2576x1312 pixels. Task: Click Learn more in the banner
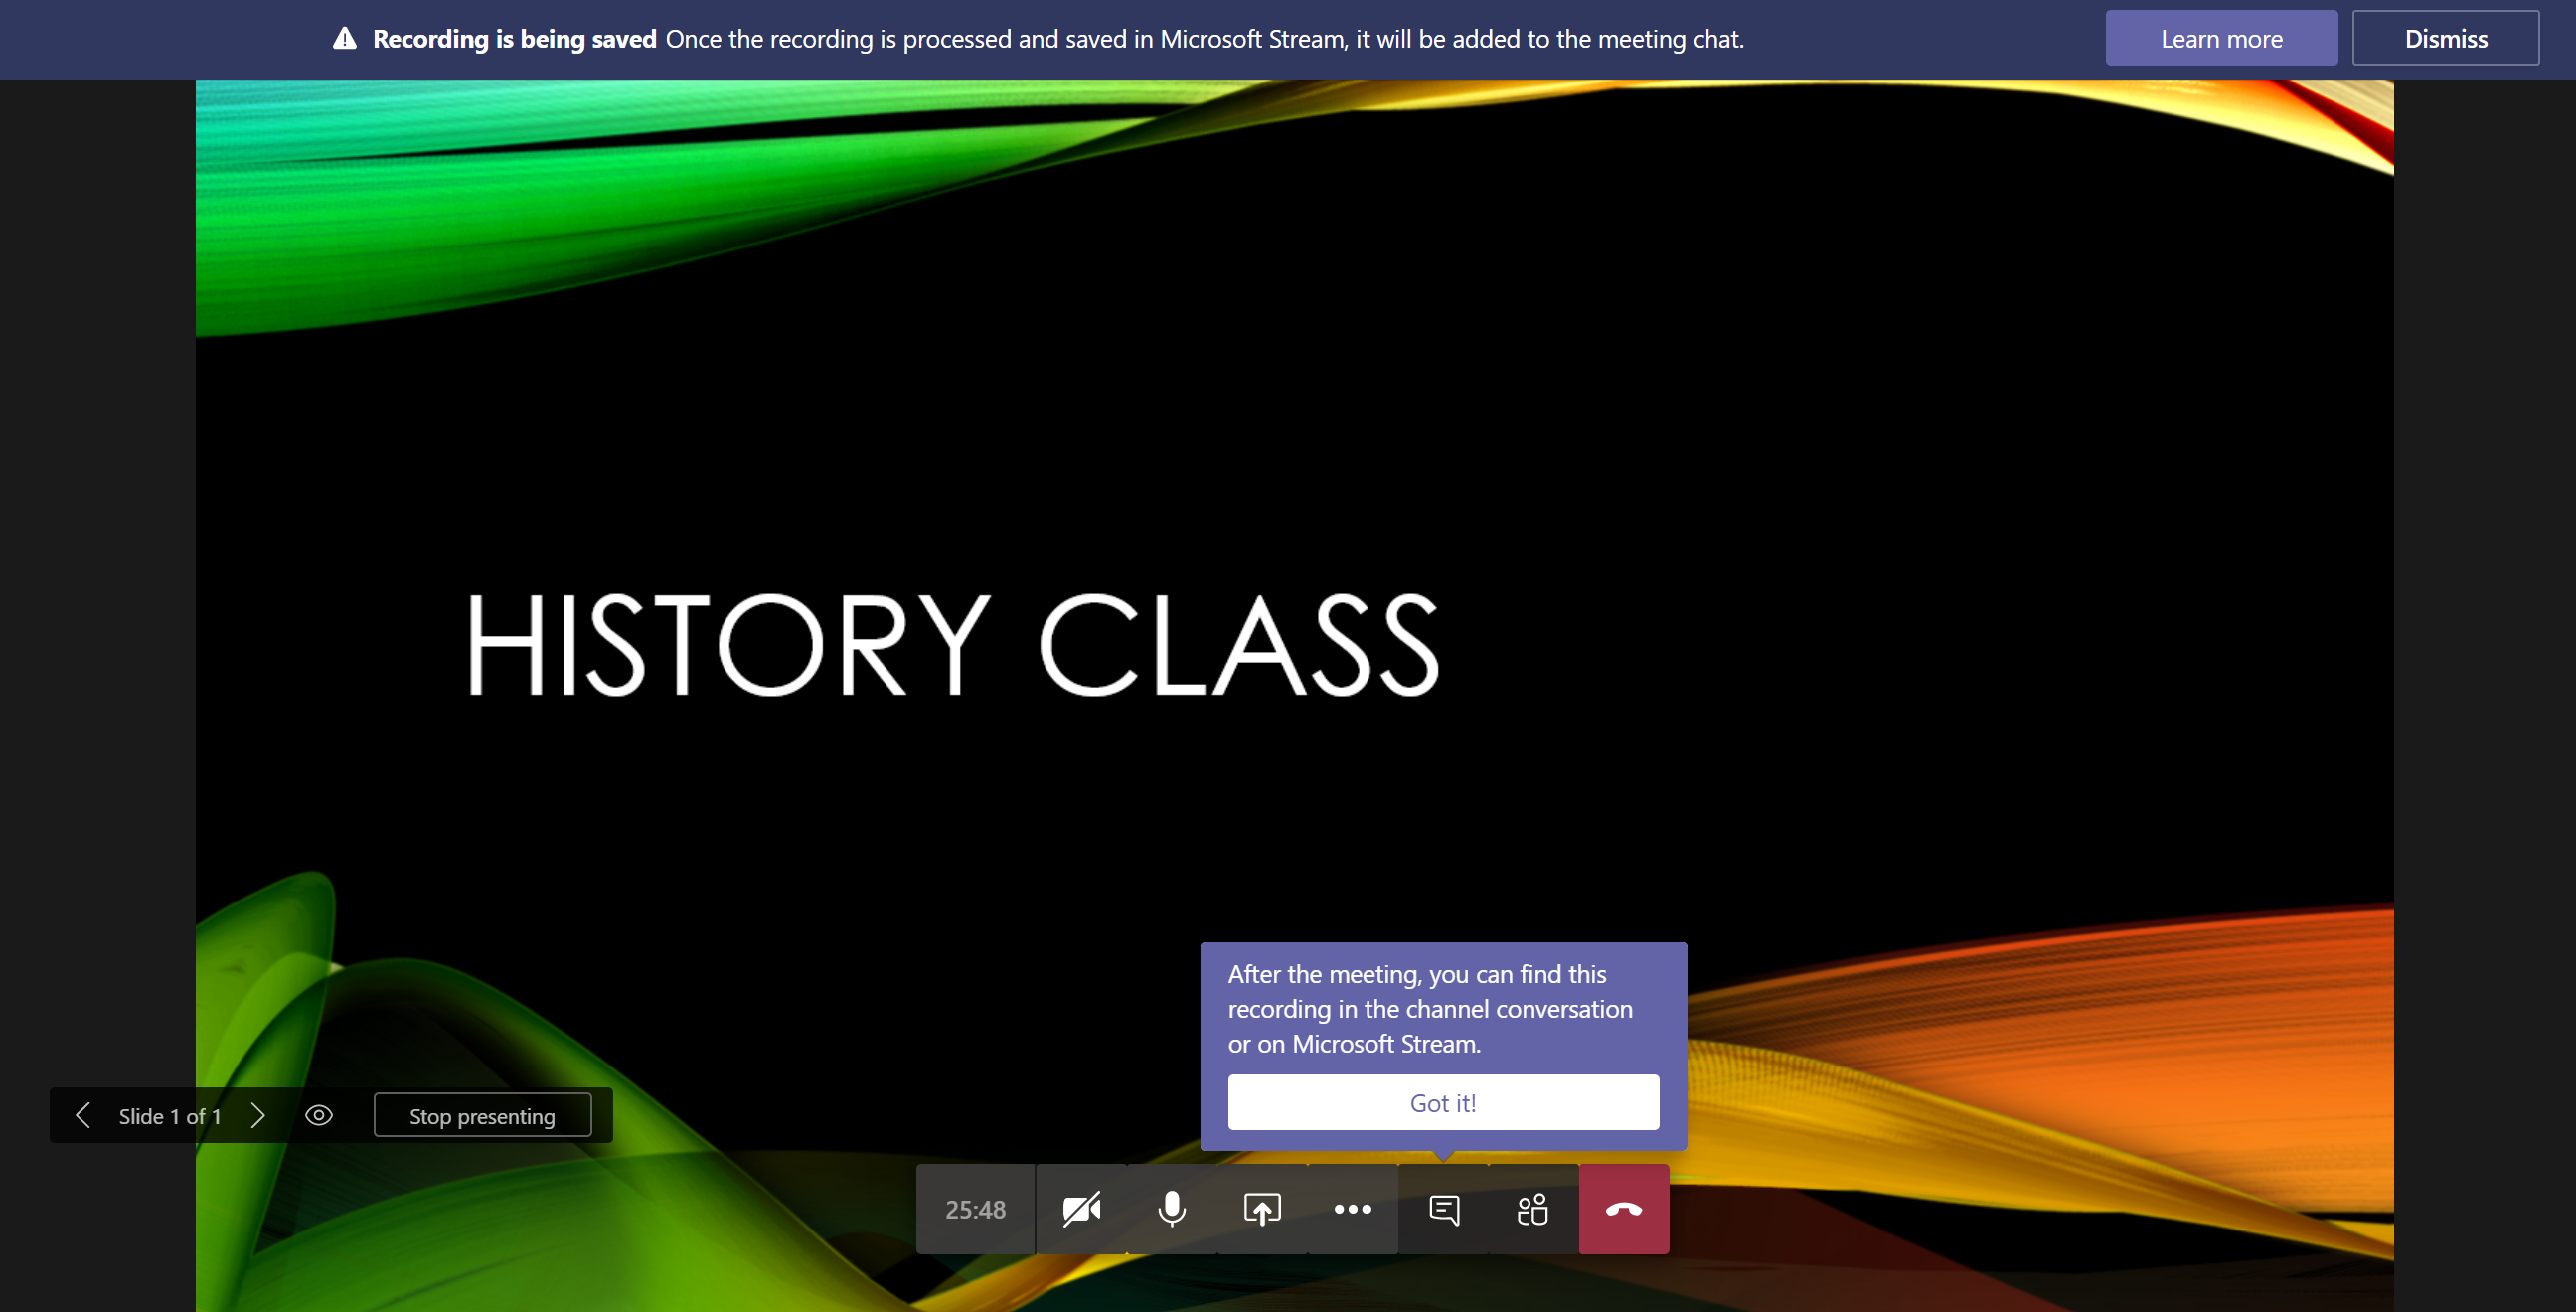tap(2221, 39)
